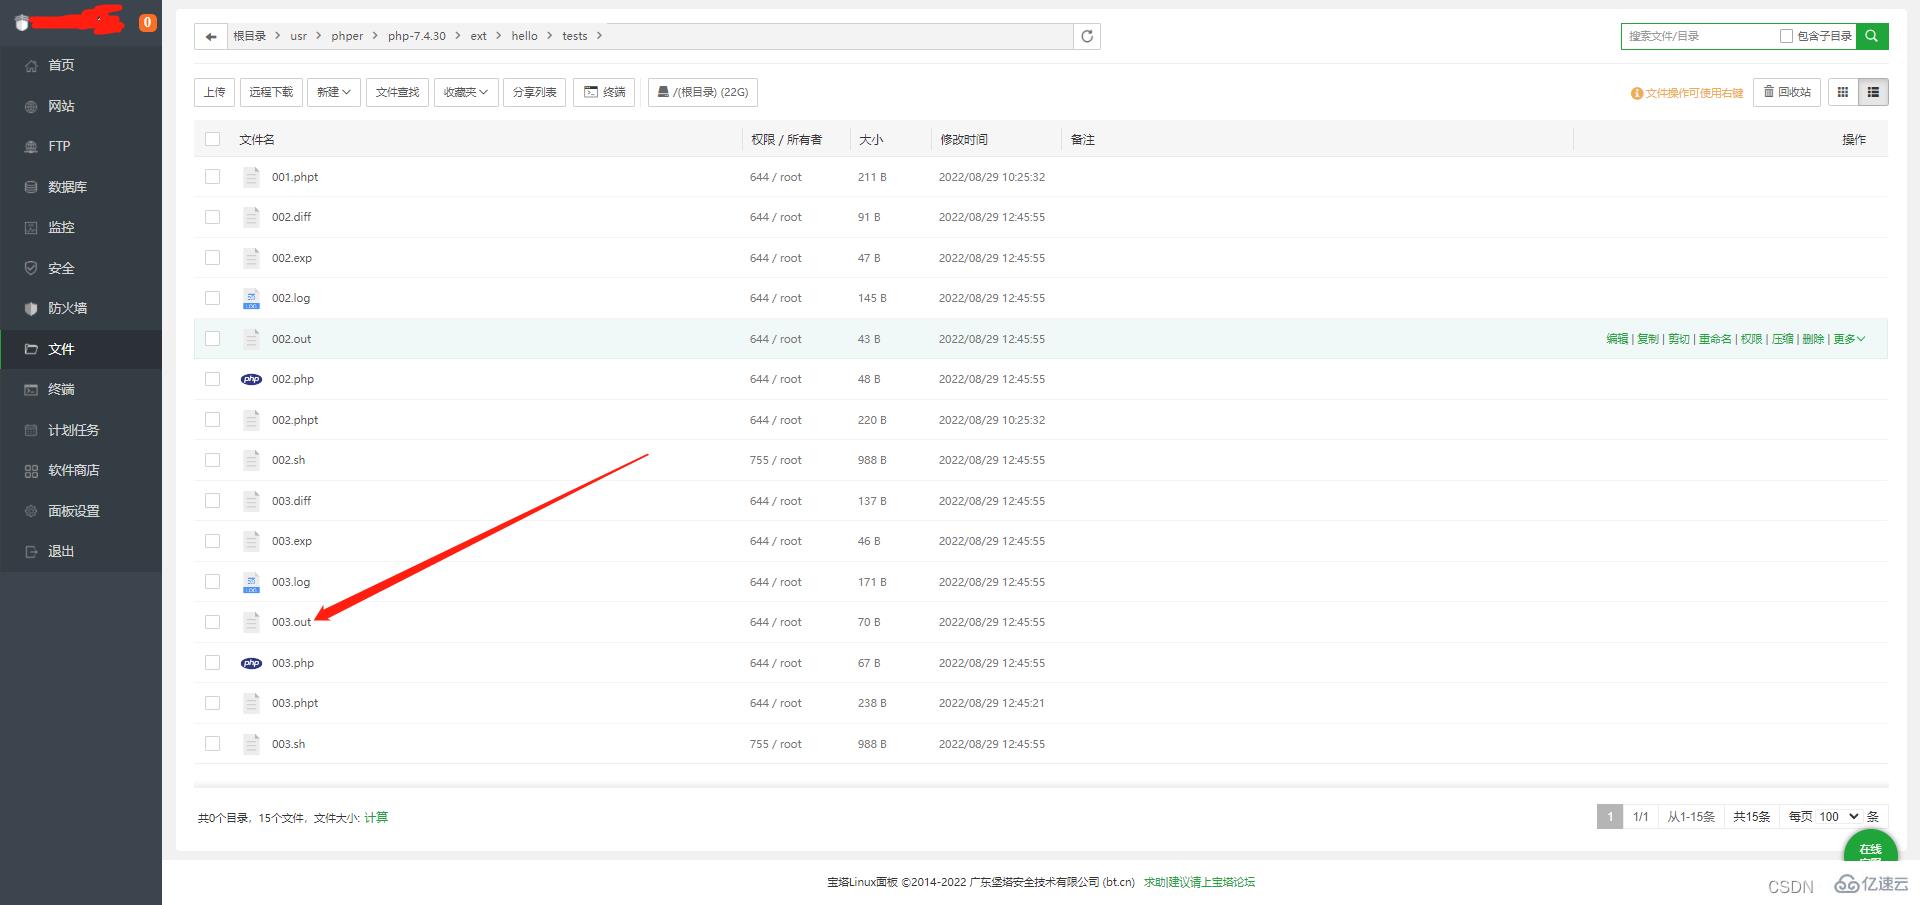Open 终端 terminal from the toolbar
This screenshot has width=1920, height=905.
pyautogui.click(x=604, y=92)
